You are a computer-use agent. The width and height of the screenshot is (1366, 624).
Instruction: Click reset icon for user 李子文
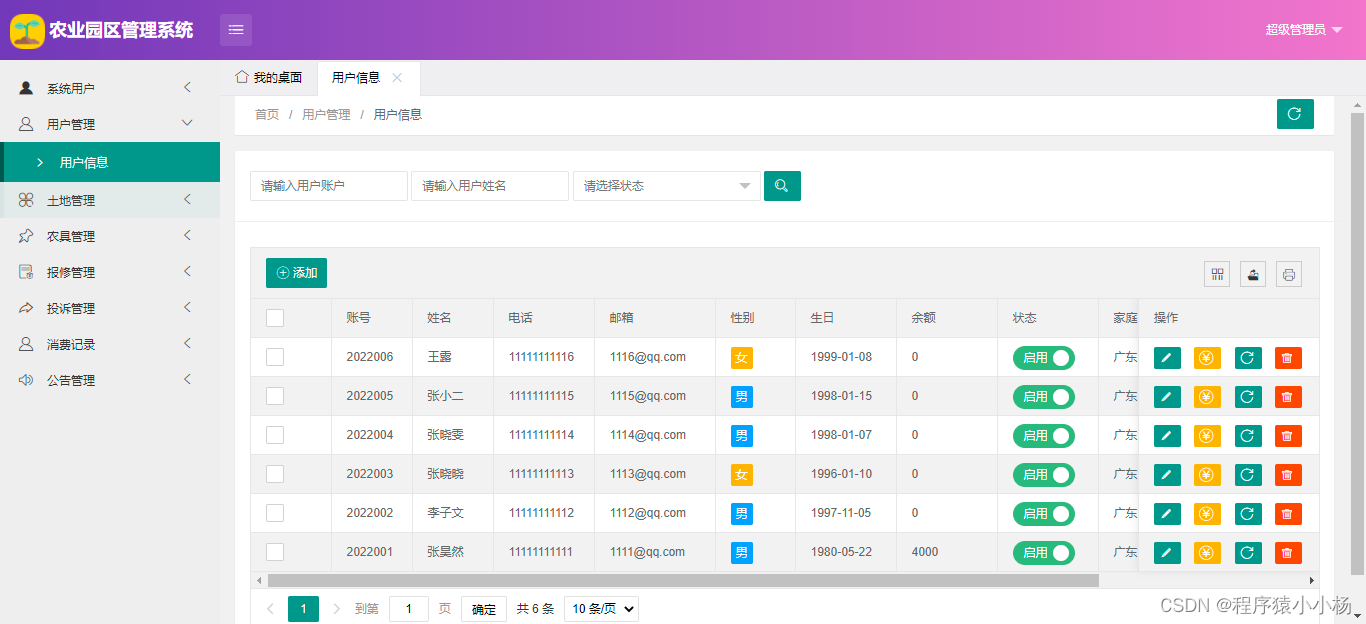[x=1247, y=514]
